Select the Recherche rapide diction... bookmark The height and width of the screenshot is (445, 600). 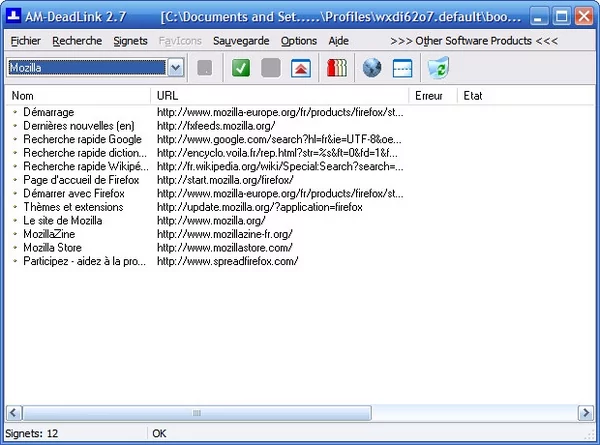coord(85,153)
